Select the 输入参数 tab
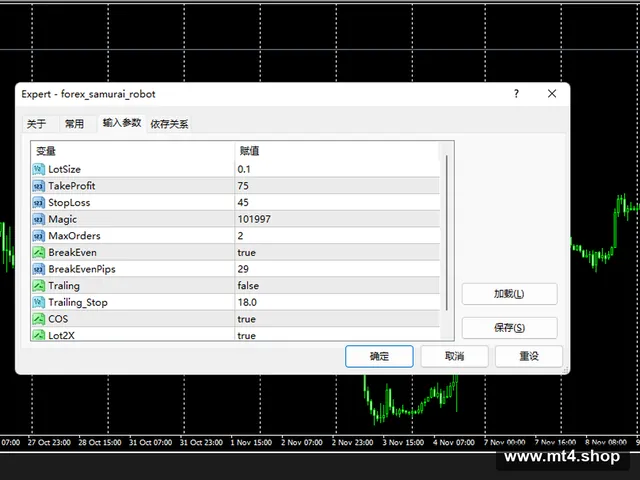 click(122, 123)
